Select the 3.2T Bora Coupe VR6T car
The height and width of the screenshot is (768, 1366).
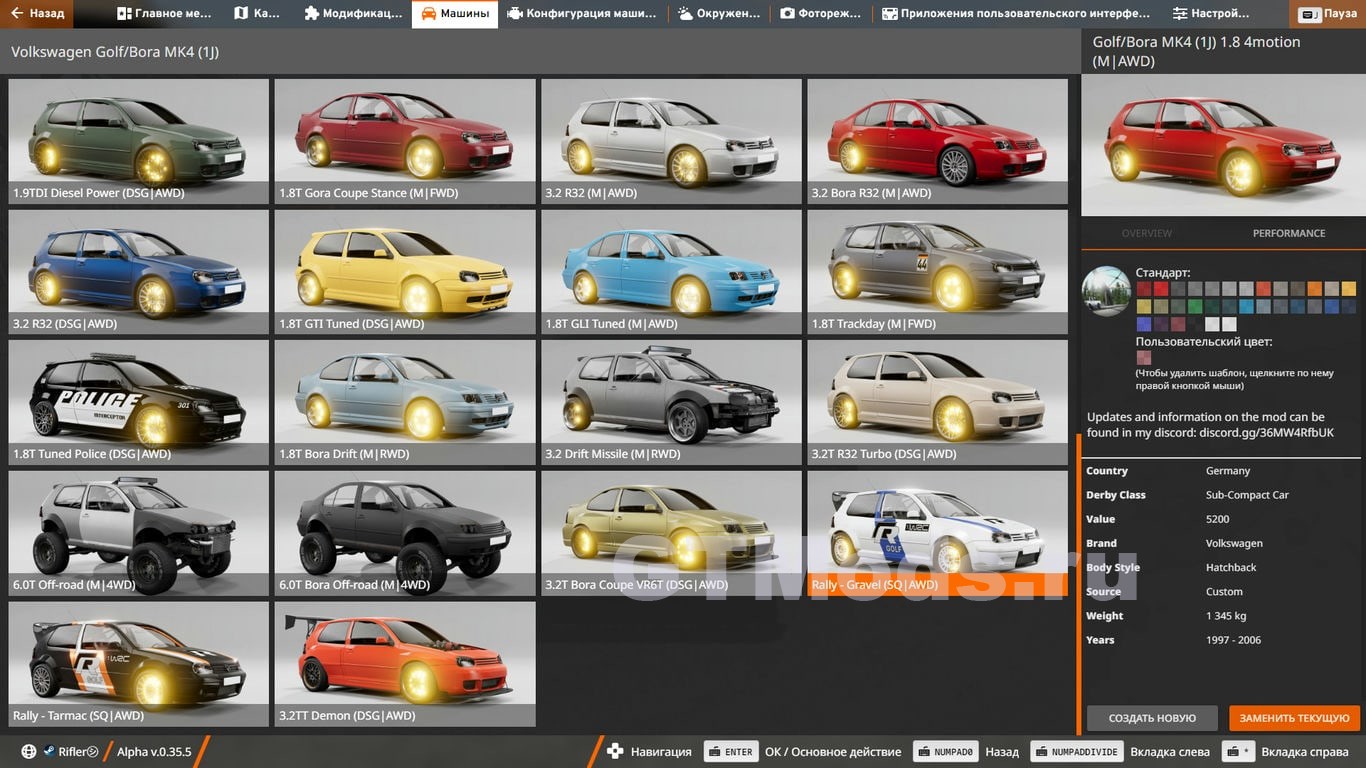point(671,533)
